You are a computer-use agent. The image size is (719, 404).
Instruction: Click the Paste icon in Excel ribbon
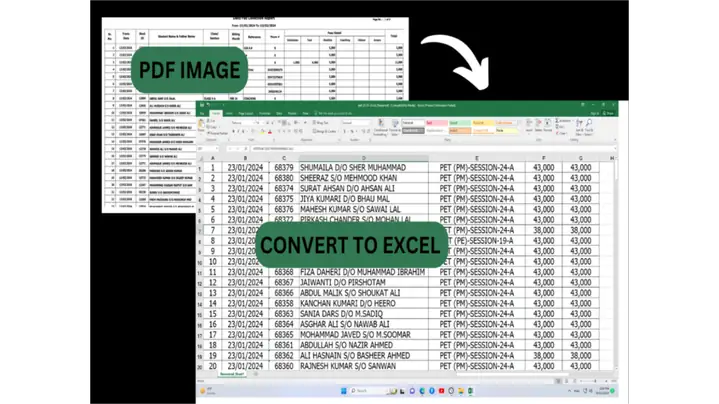click(x=201, y=125)
